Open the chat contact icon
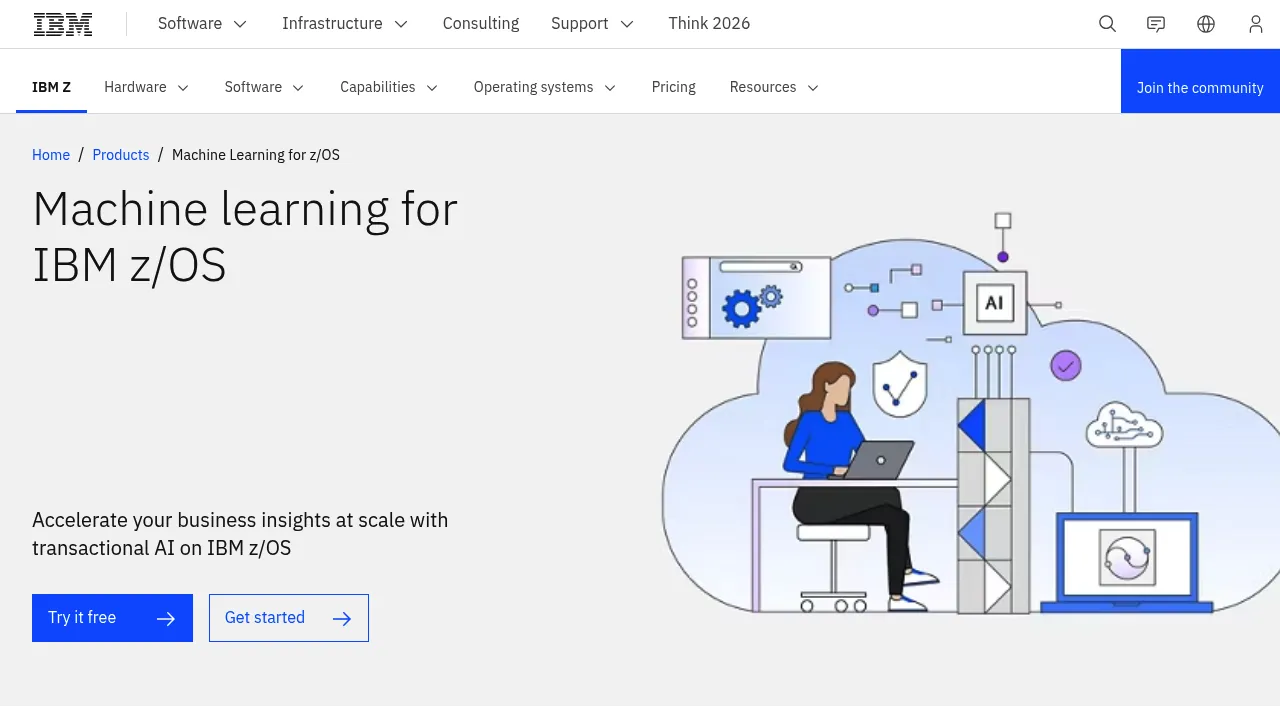 click(1156, 24)
